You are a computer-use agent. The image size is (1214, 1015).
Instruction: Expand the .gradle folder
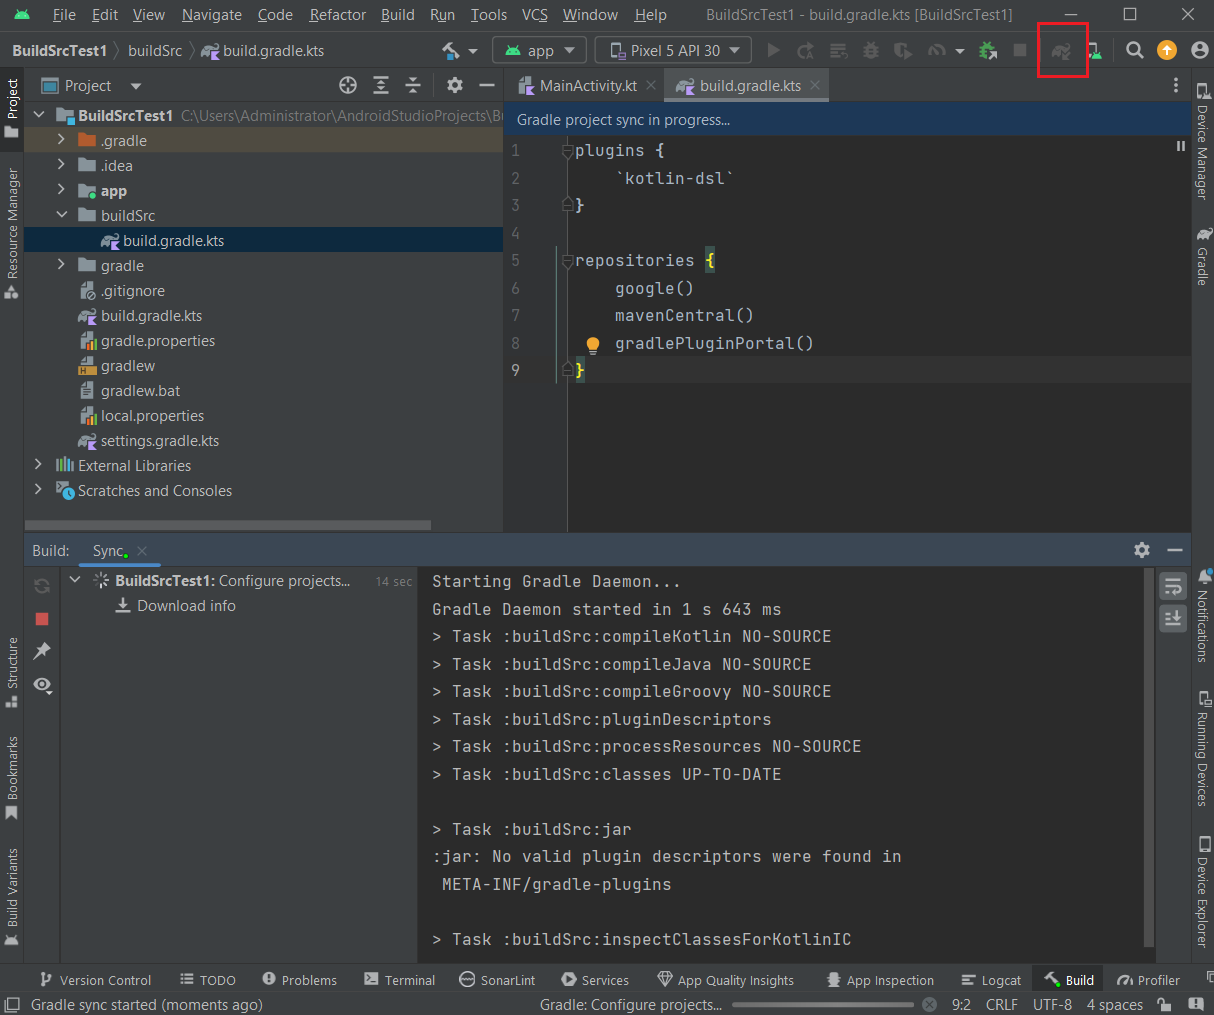click(61, 139)
